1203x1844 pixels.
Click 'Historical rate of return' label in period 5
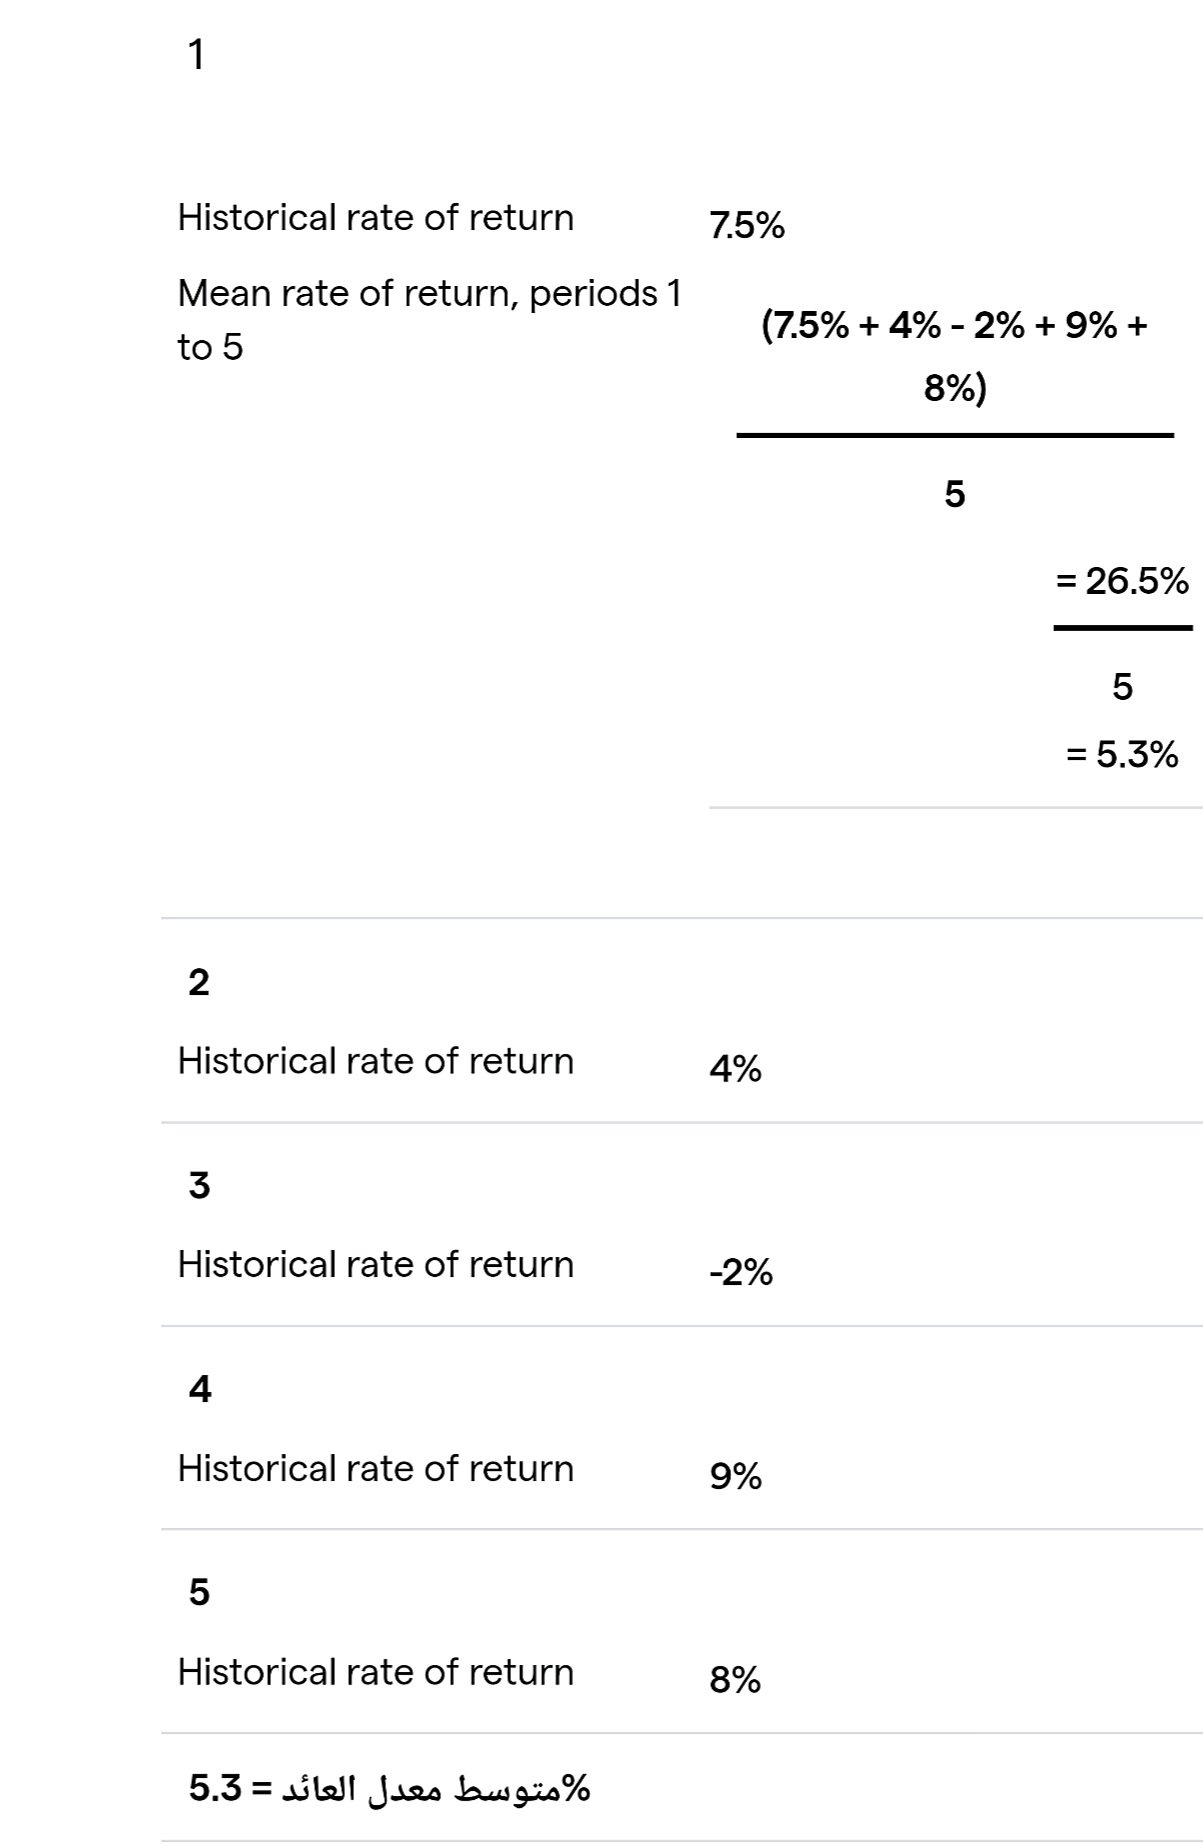tap(376, 1672)
